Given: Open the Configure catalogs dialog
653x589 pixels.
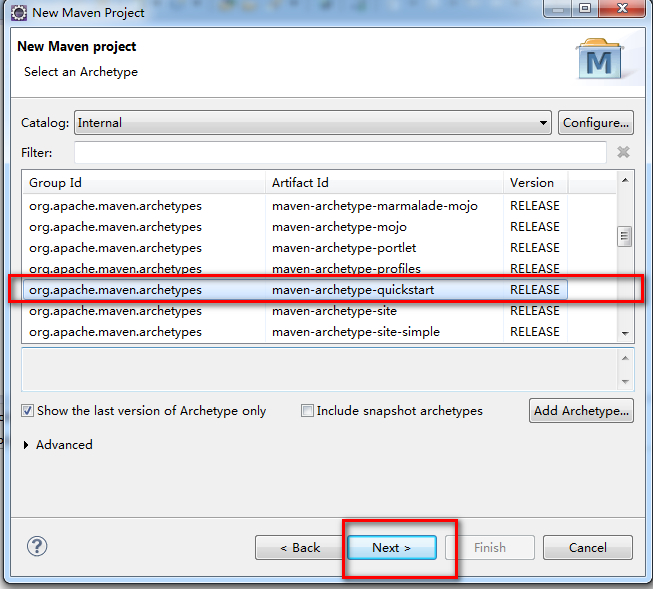Looking at the screenshot, I should coord(596,122).
